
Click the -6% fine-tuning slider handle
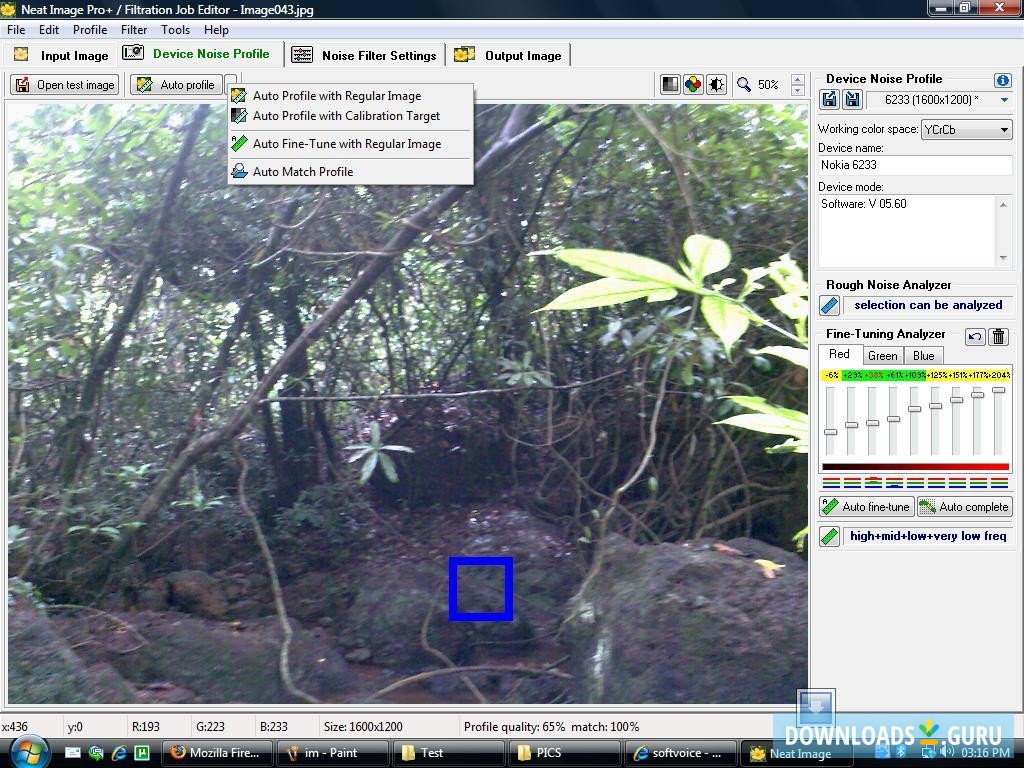point(831,432)
